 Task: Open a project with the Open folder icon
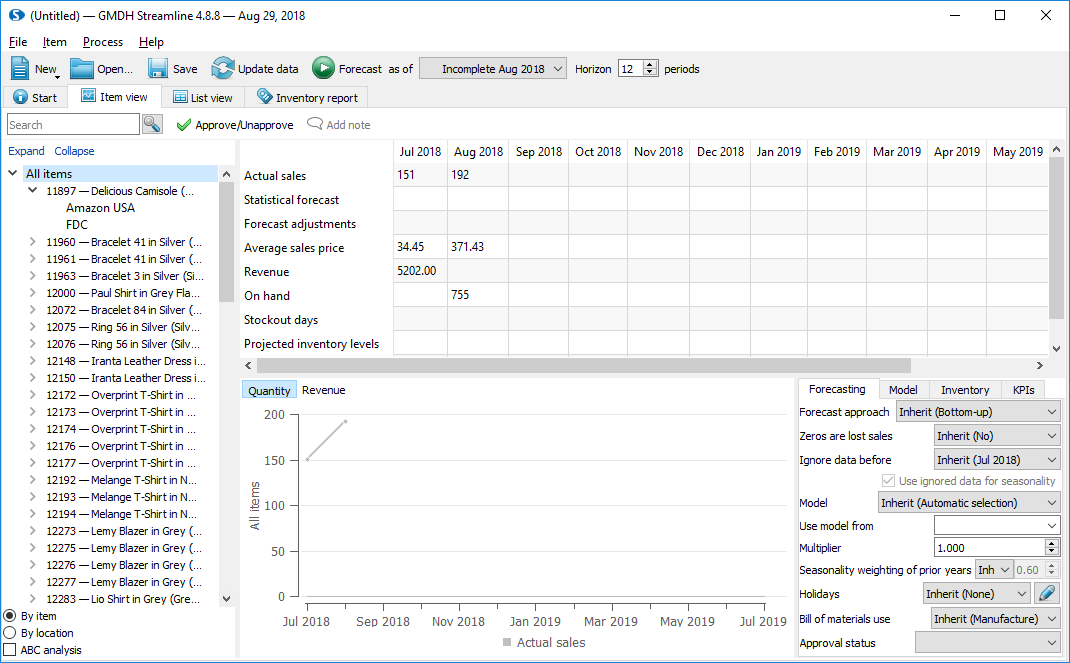(82, 68)
